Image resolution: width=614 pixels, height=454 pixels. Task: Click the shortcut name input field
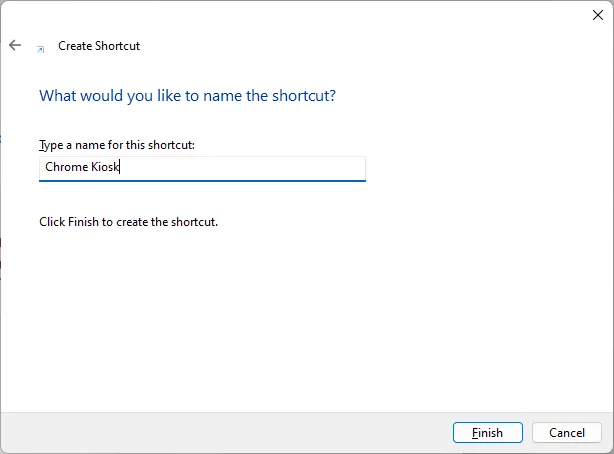[202, 168]
